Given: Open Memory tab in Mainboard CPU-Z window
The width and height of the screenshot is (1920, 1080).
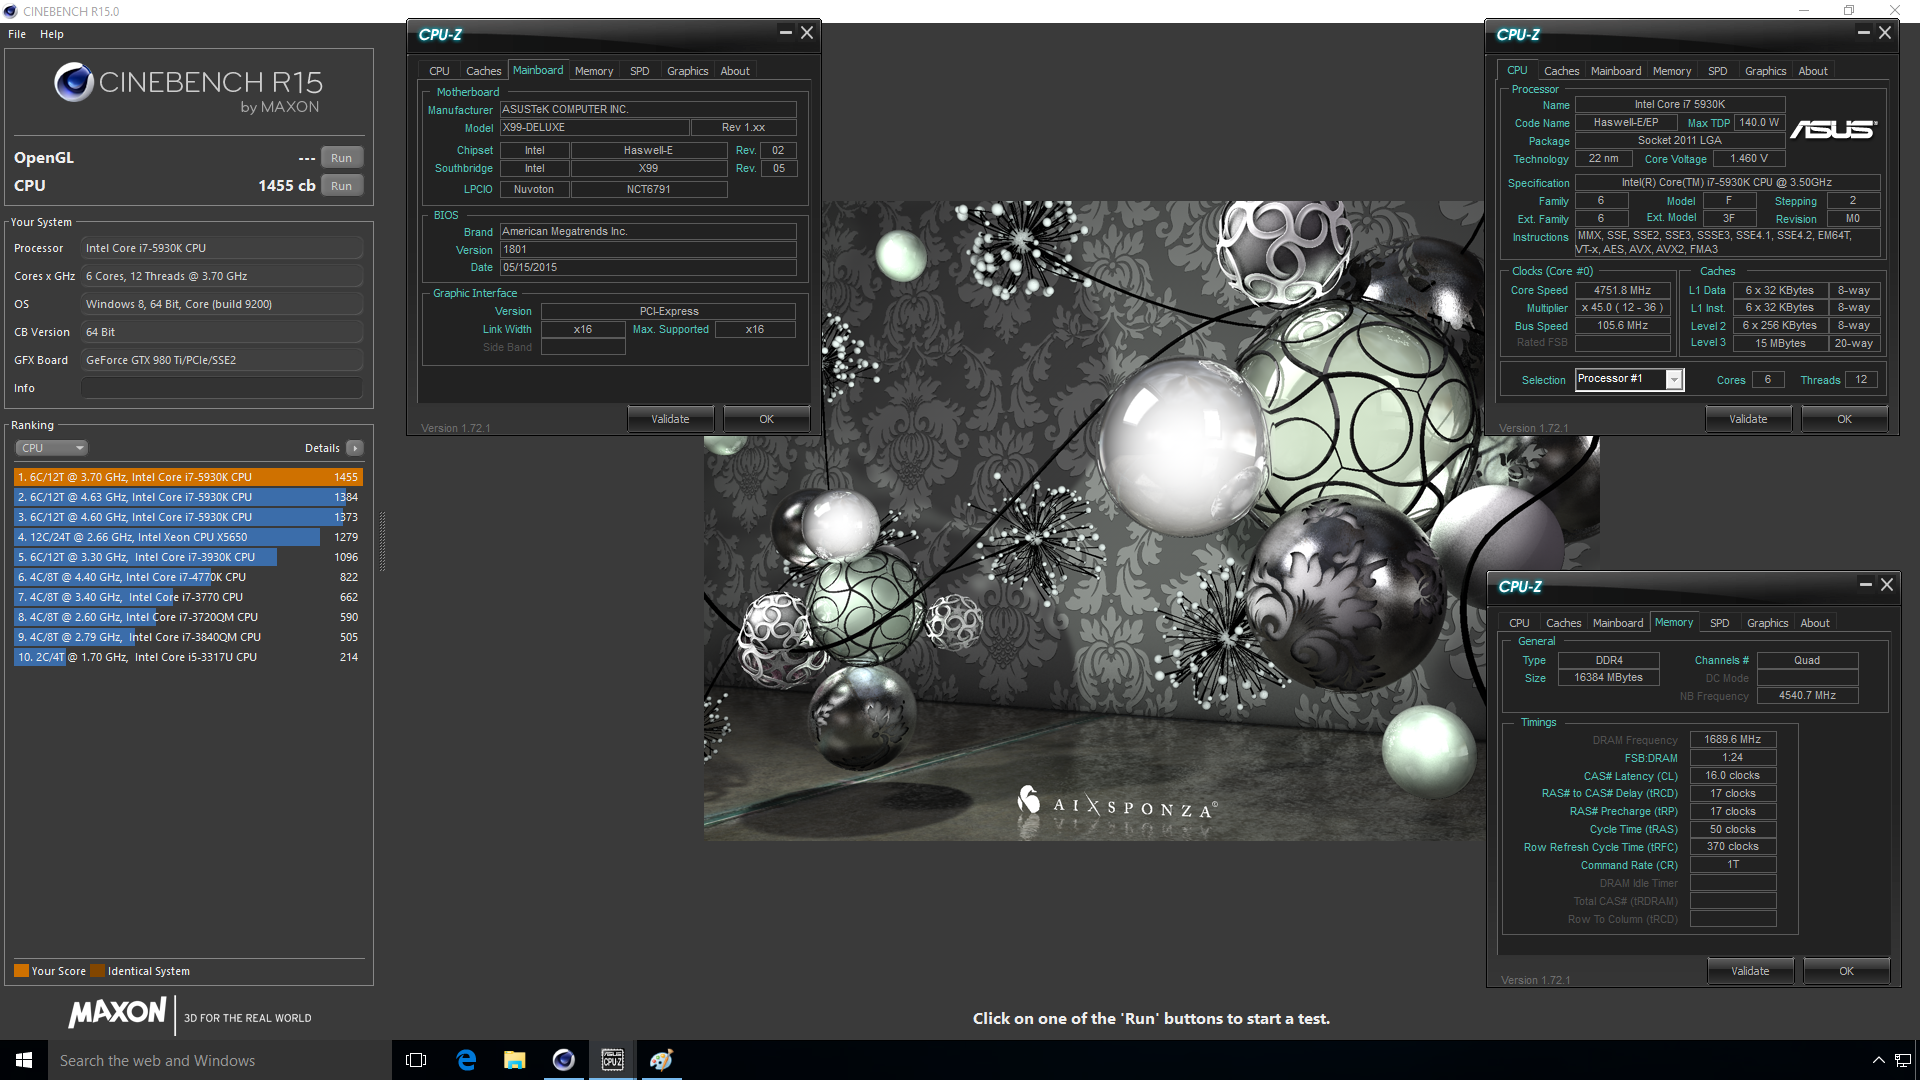Looking at the screenshot, I should coord(594,71).
